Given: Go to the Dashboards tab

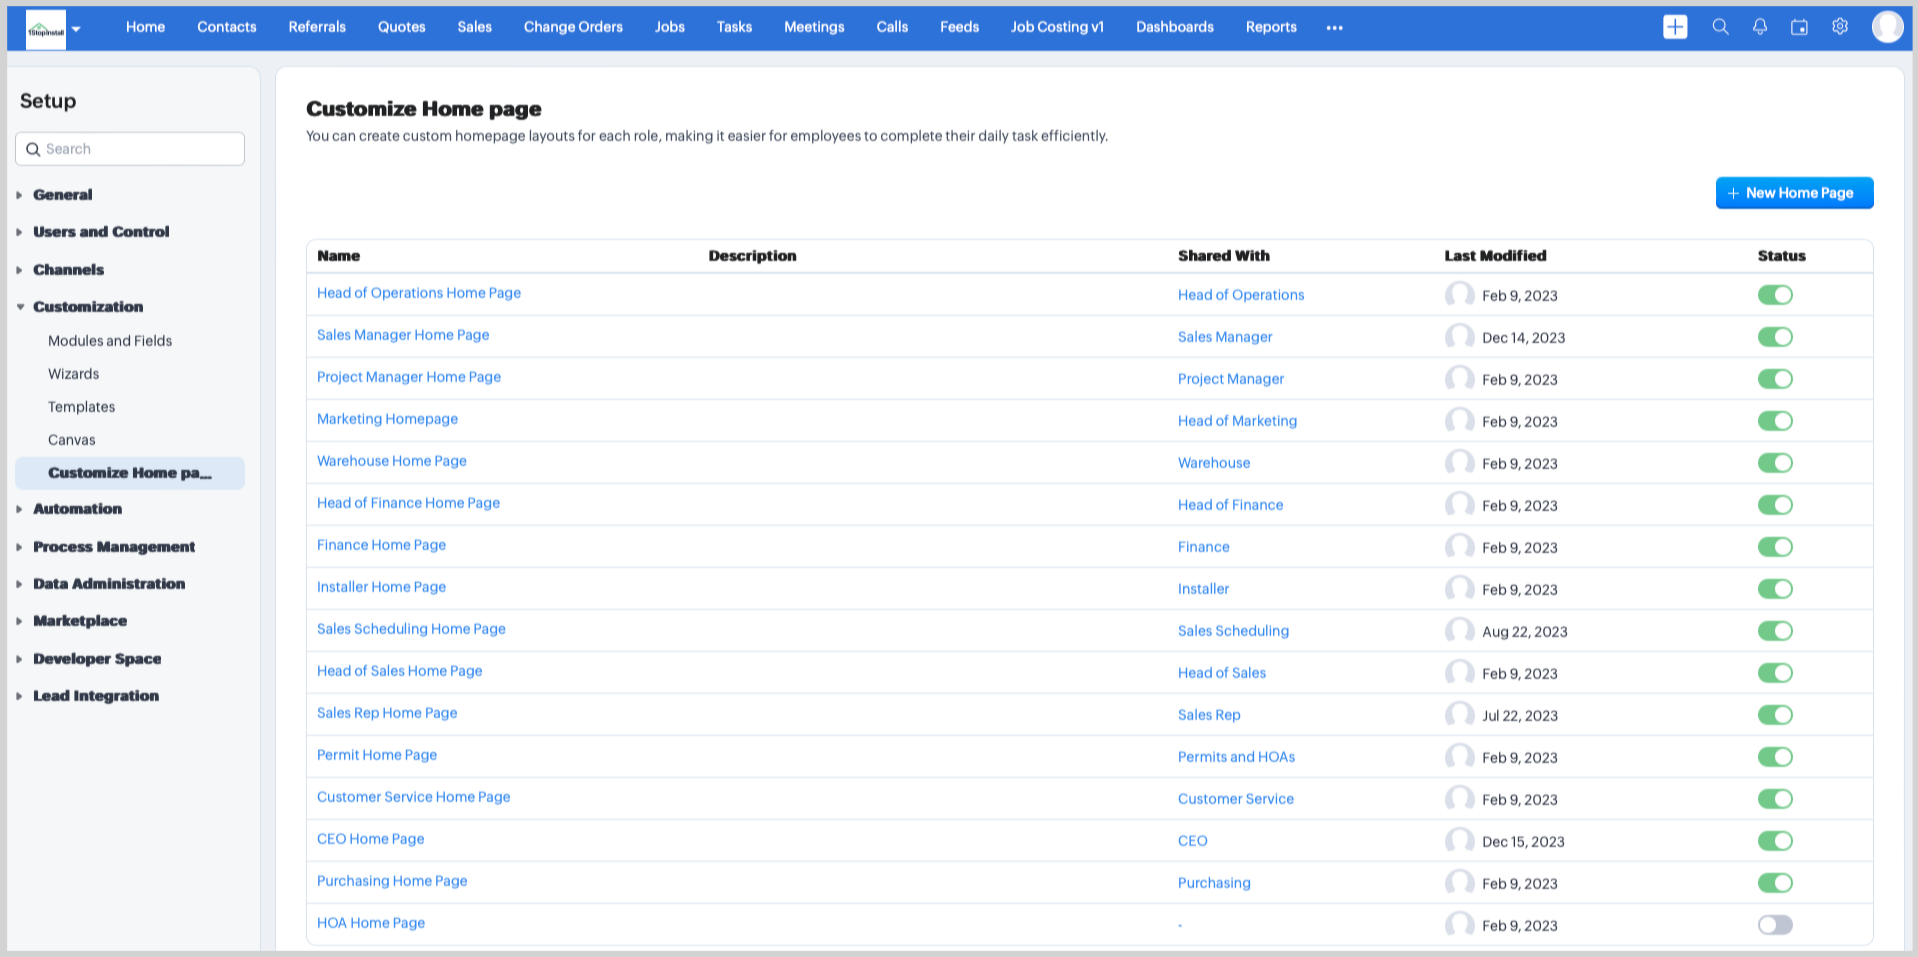Looking at the screenshot, I should [1174, 27].
